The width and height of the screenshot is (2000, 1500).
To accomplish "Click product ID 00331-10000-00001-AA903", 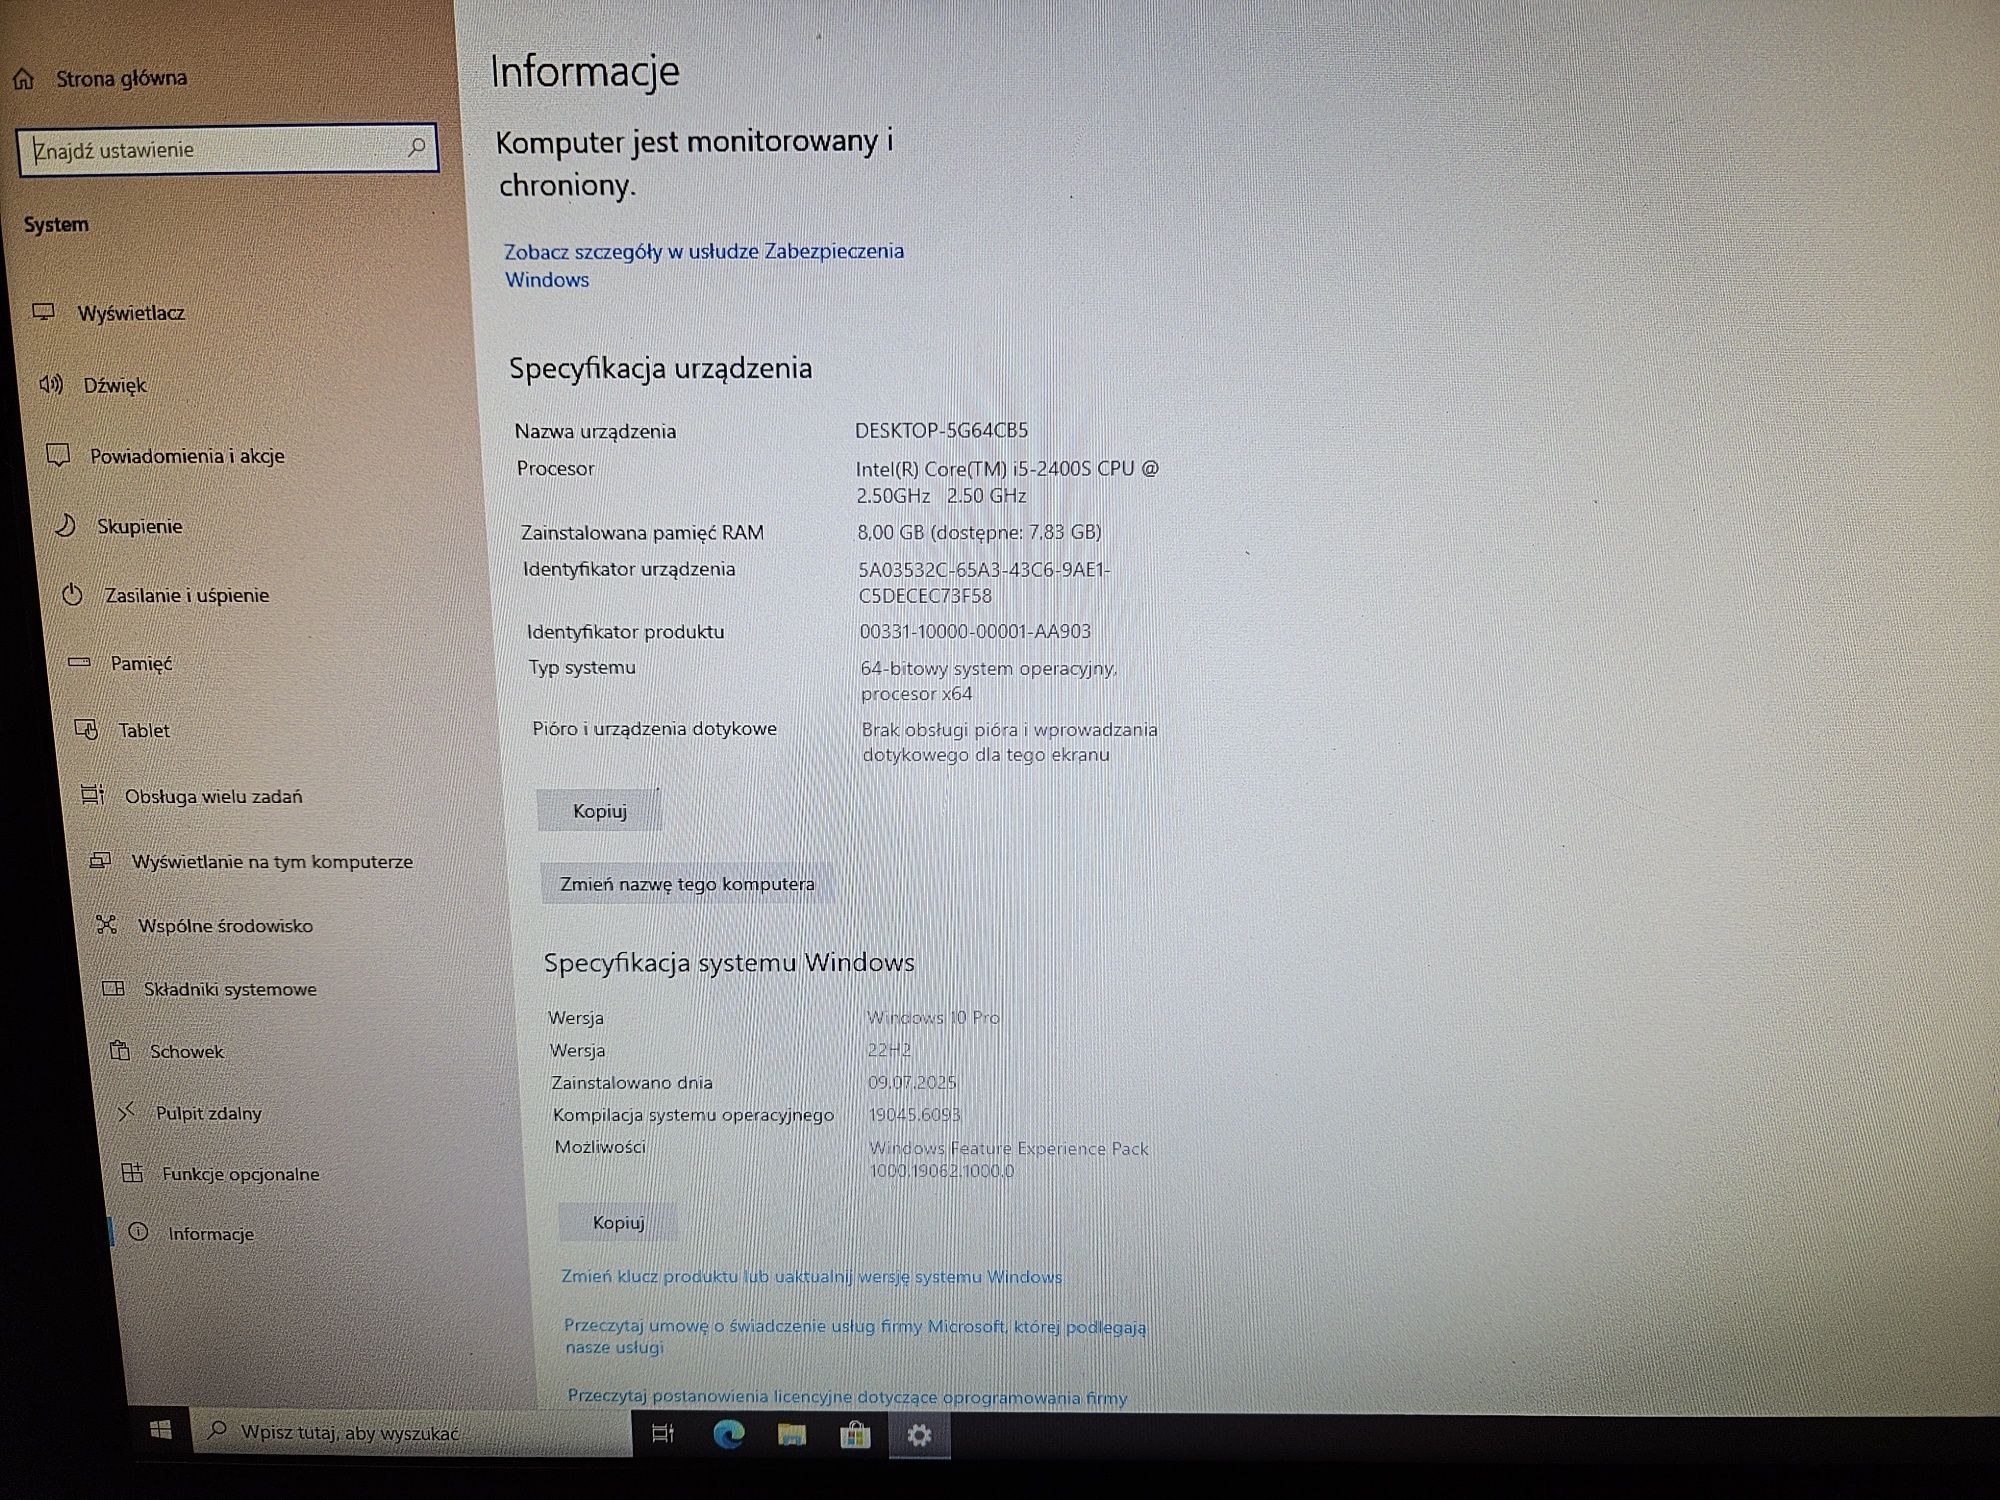I will (x=975, y=631).
